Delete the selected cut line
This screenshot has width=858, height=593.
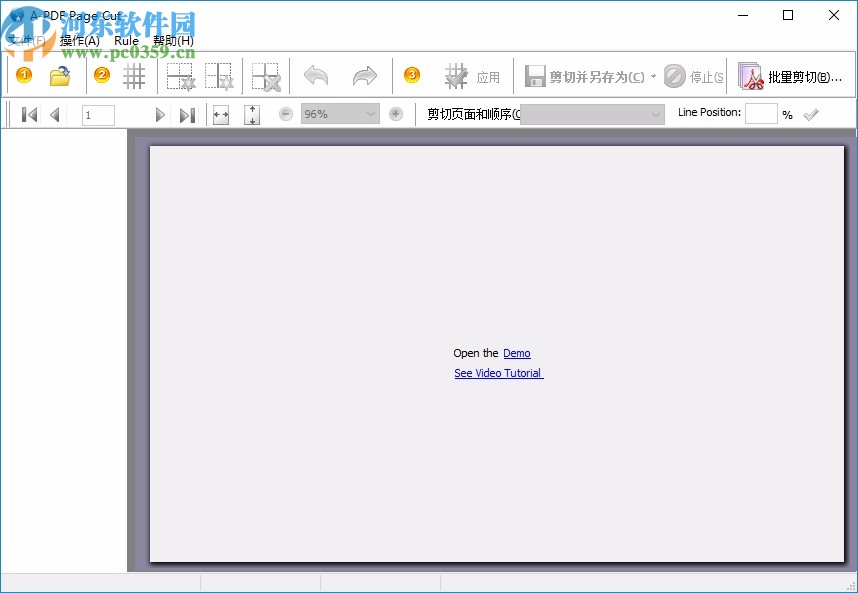(x=265, y=75)
